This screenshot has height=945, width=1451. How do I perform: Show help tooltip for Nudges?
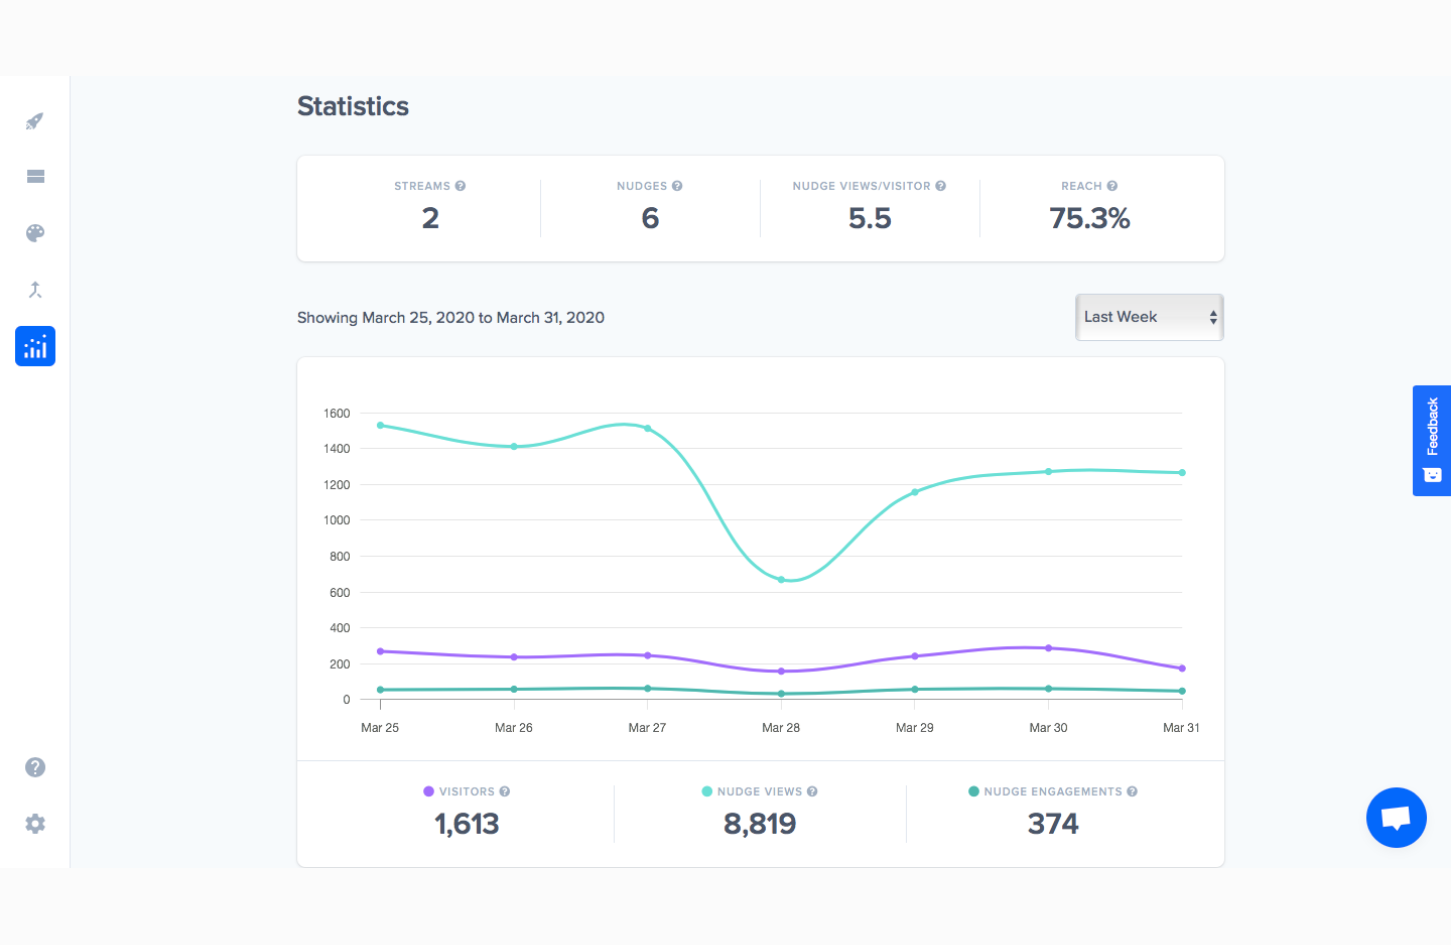click(677, 186)
